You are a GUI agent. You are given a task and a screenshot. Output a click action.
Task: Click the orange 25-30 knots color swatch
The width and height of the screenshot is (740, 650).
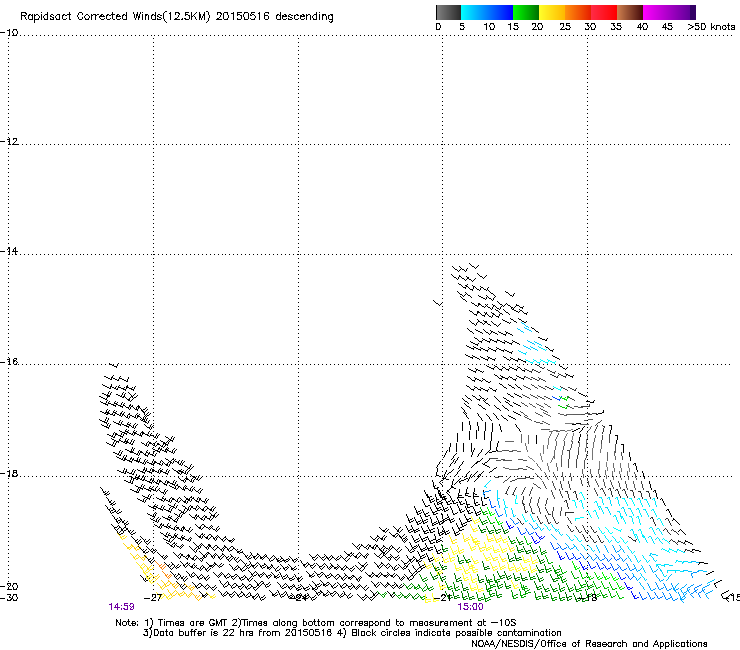click(x=578, y=12)
